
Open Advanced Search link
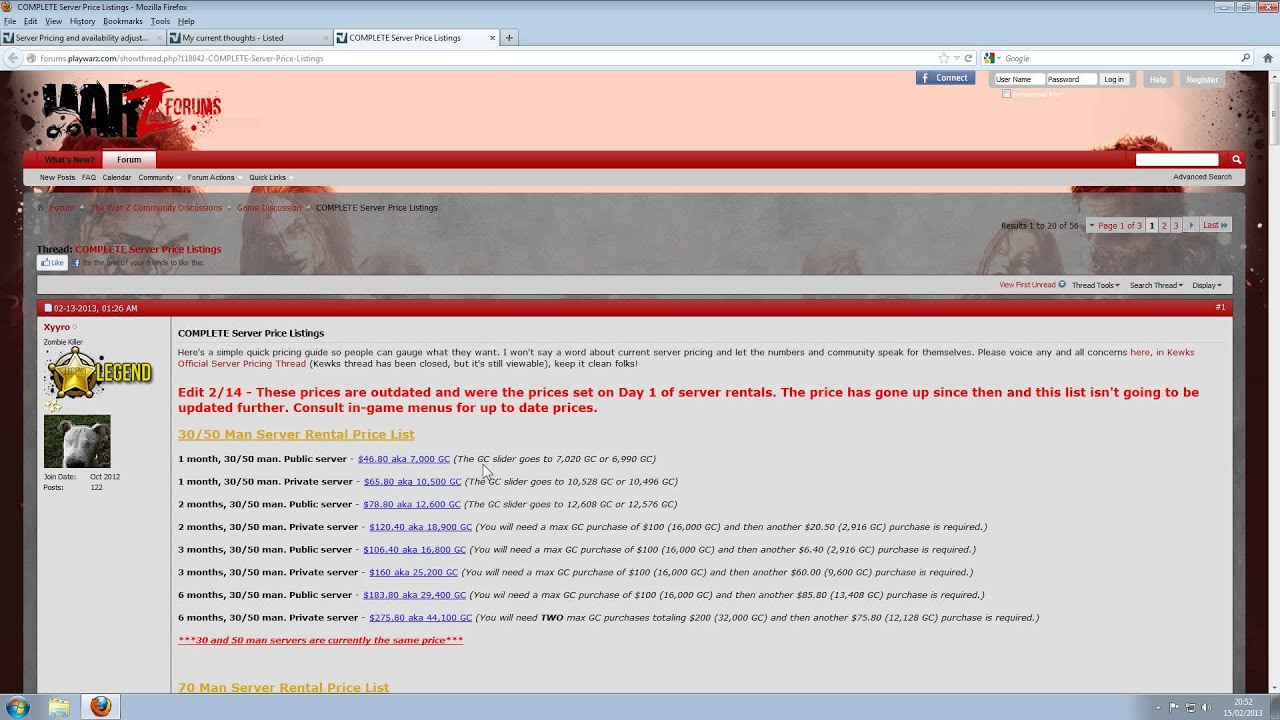coord(1202,177)
